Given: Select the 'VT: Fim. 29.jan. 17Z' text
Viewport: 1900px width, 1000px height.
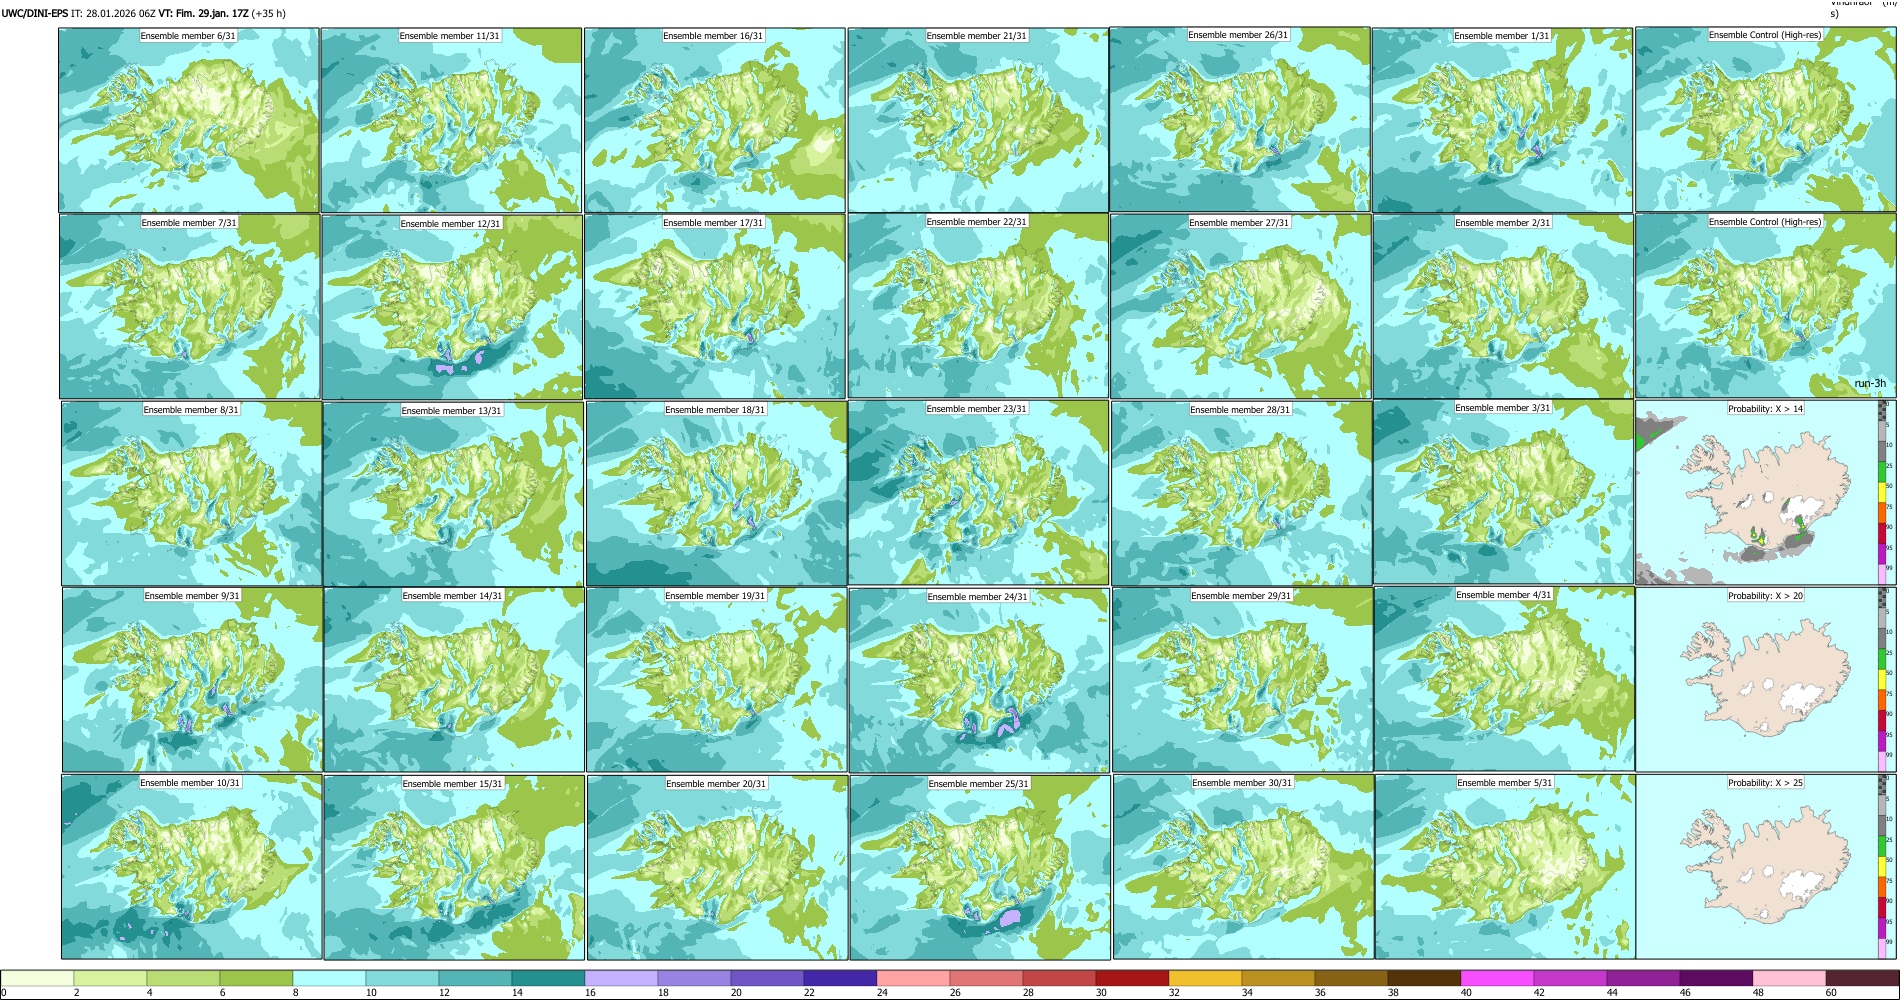Looking at the screenshot, I should (203, 14).
